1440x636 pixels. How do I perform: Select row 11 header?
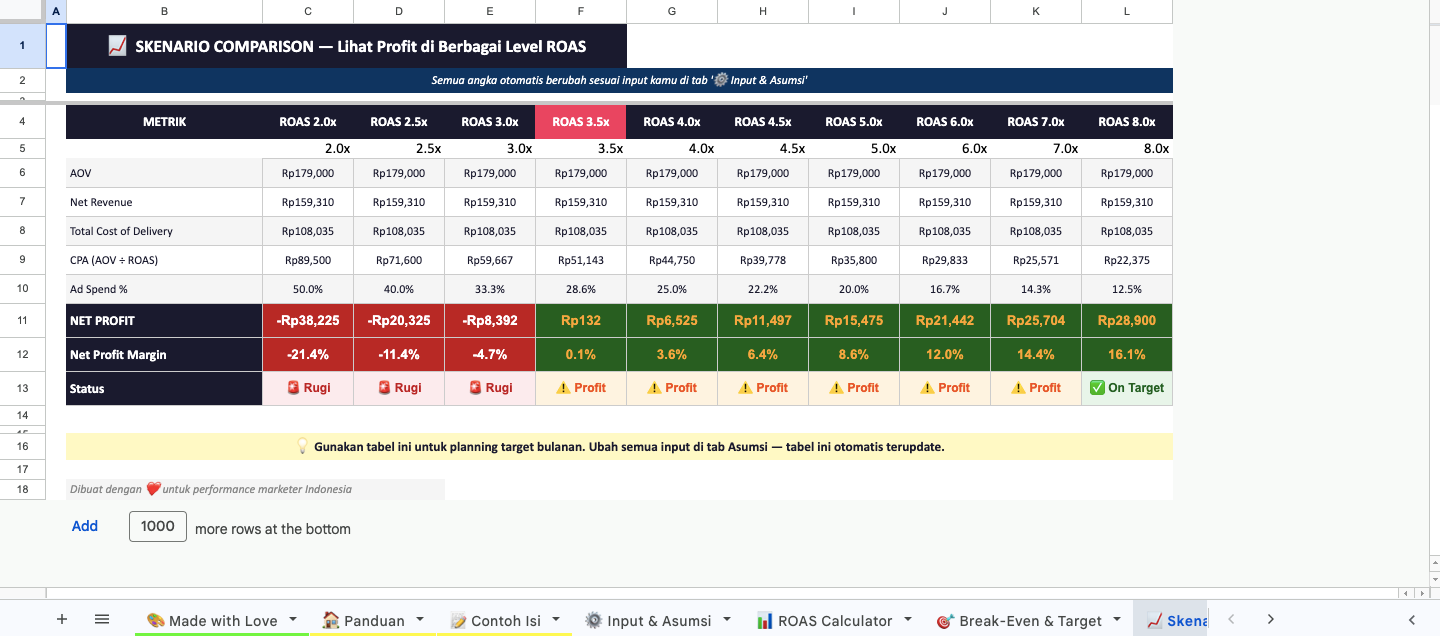tap(22, 321)
